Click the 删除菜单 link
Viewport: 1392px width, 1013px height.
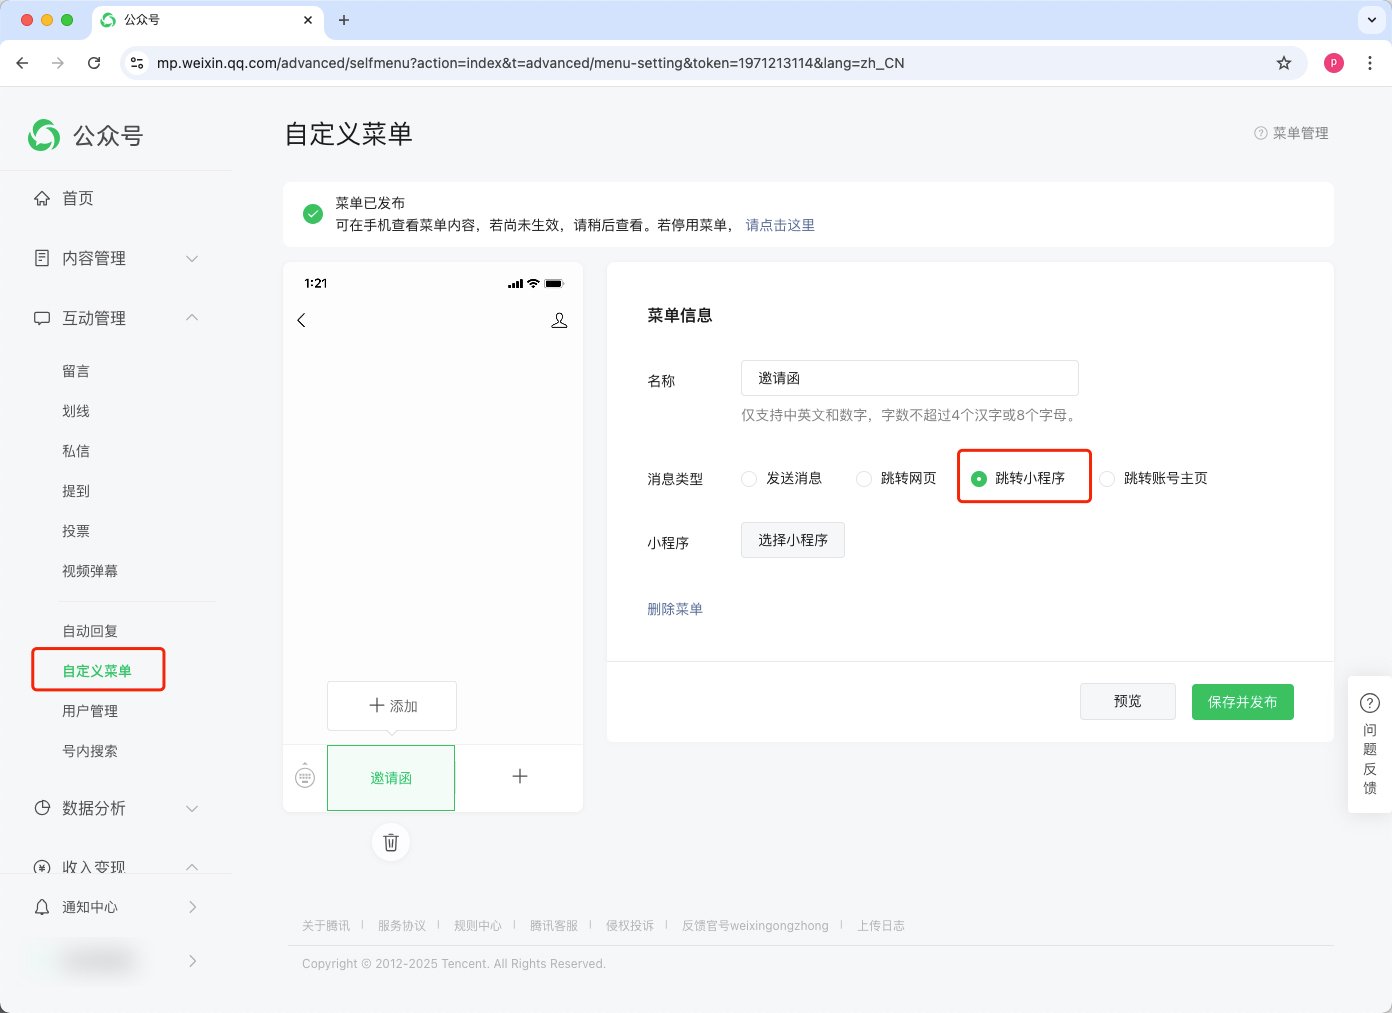675,609
